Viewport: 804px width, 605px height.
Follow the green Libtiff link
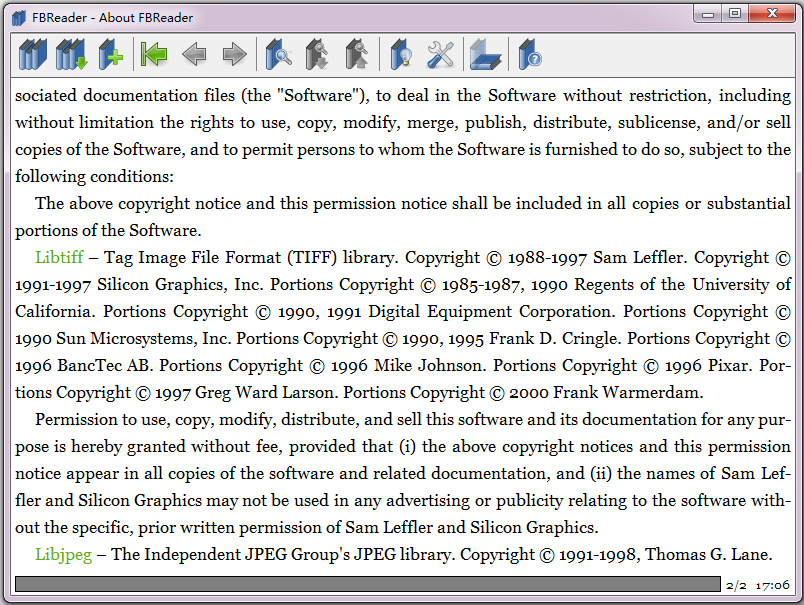[x=59, y=257]
